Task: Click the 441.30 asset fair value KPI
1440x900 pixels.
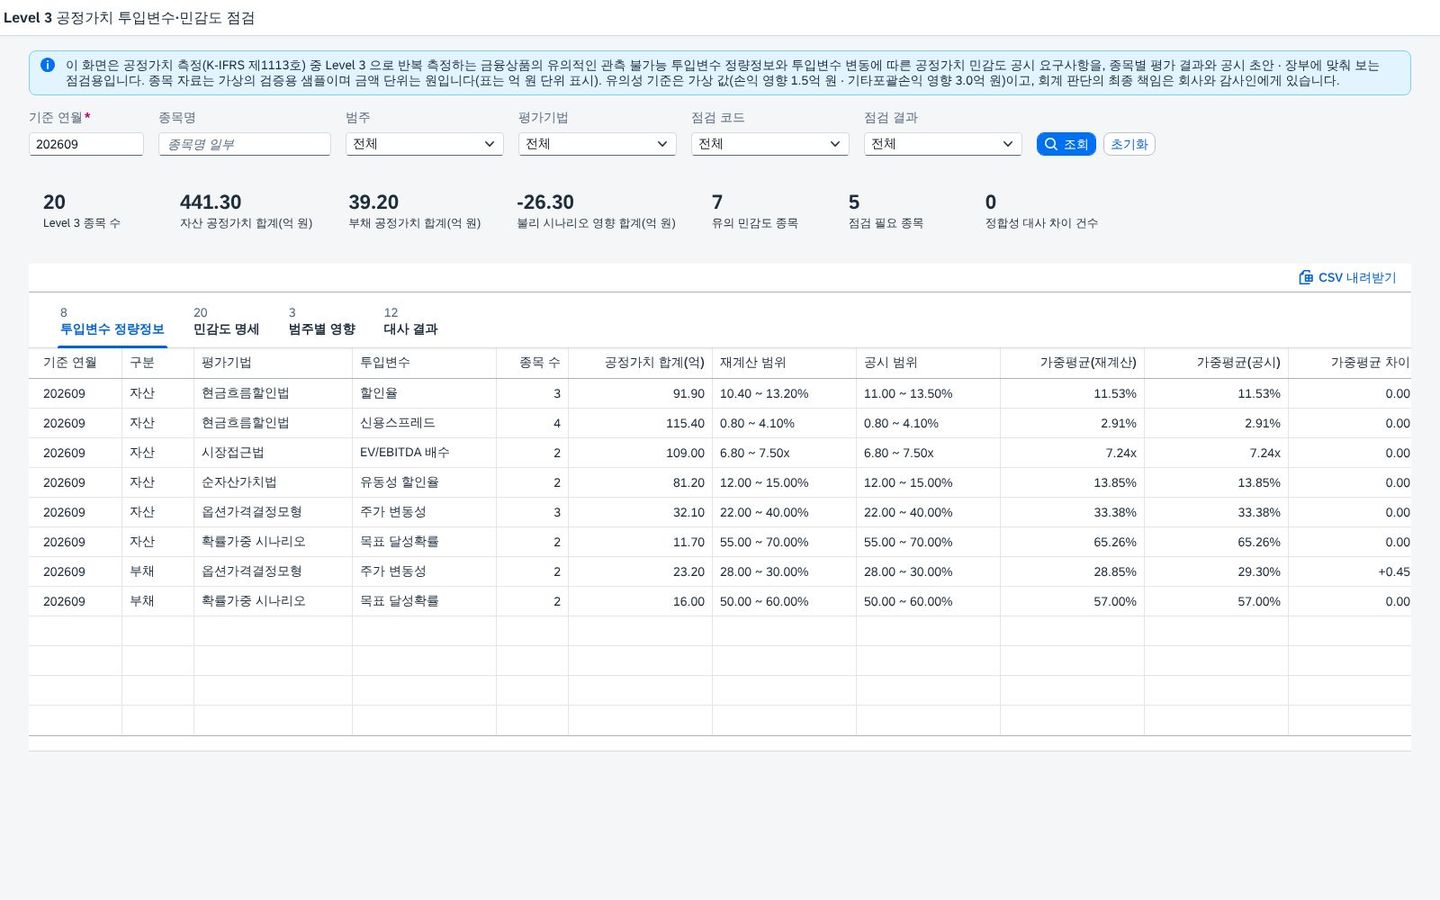Action: 246,211
